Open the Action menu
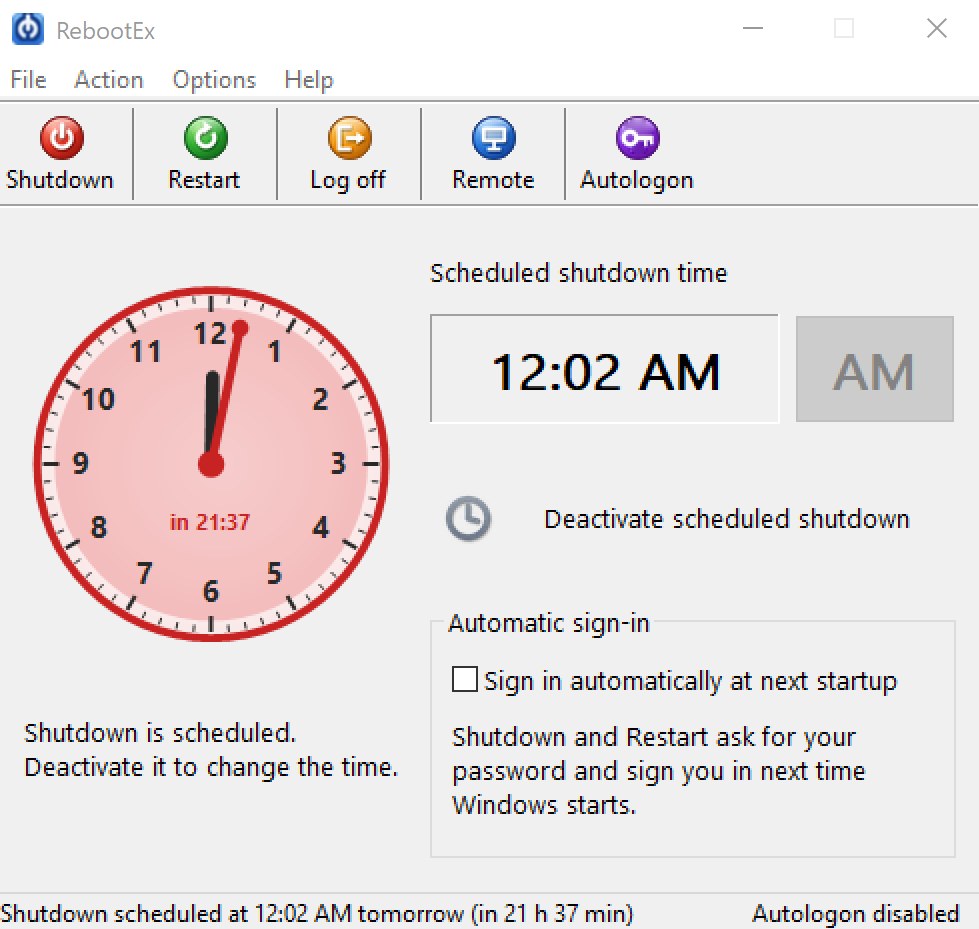Image resolution: width=979 pixels, height=929 pixels. coord(109,80)
